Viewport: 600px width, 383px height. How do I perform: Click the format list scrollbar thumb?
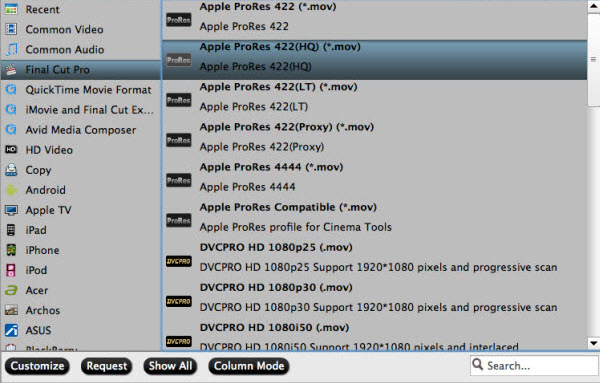593,59
